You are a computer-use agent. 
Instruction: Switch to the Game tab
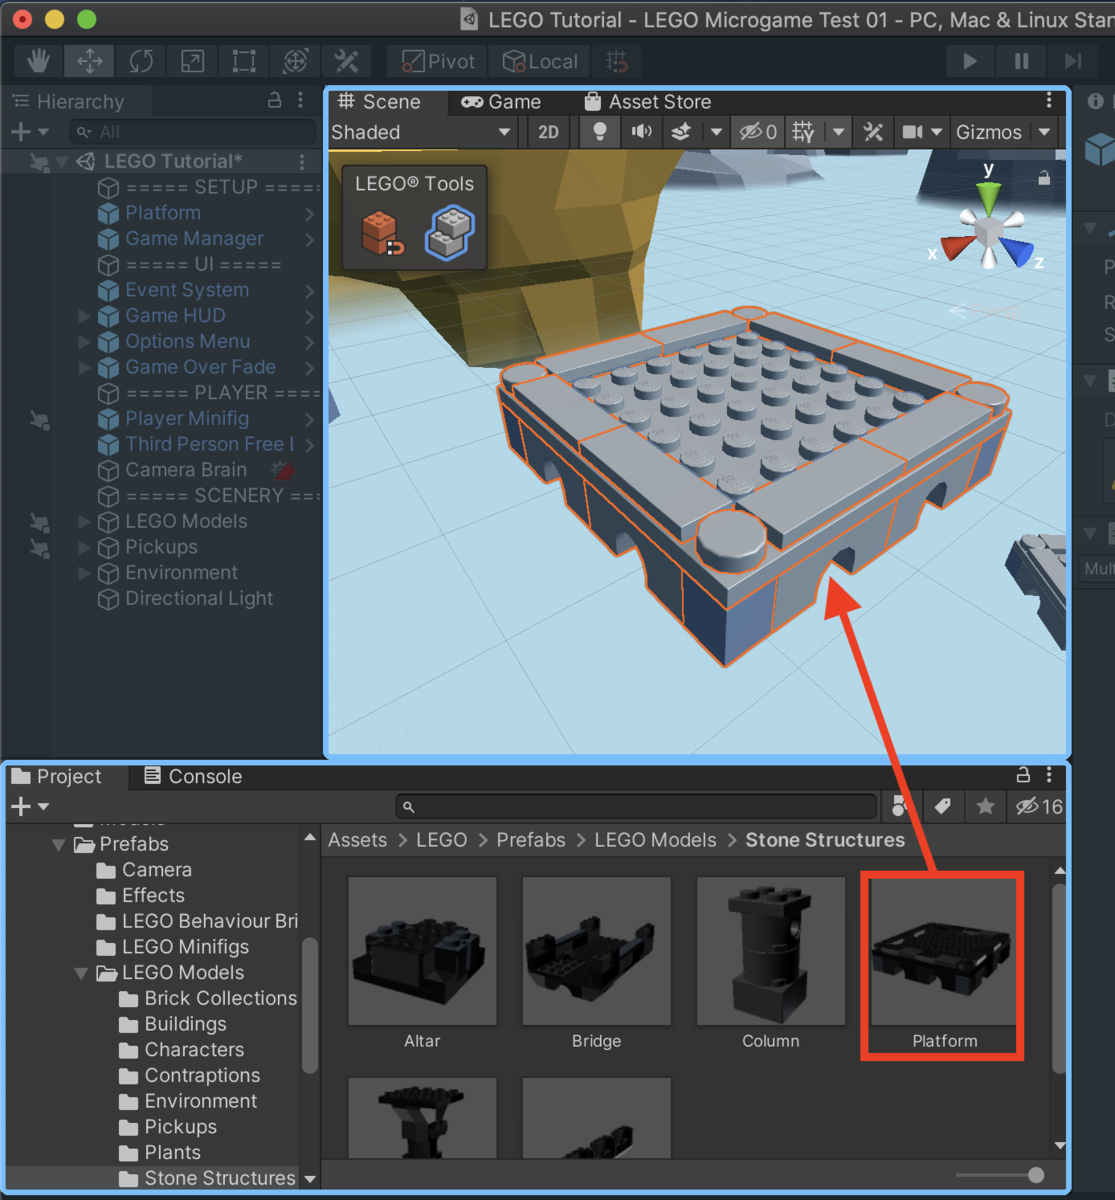[x=501, y=102]
